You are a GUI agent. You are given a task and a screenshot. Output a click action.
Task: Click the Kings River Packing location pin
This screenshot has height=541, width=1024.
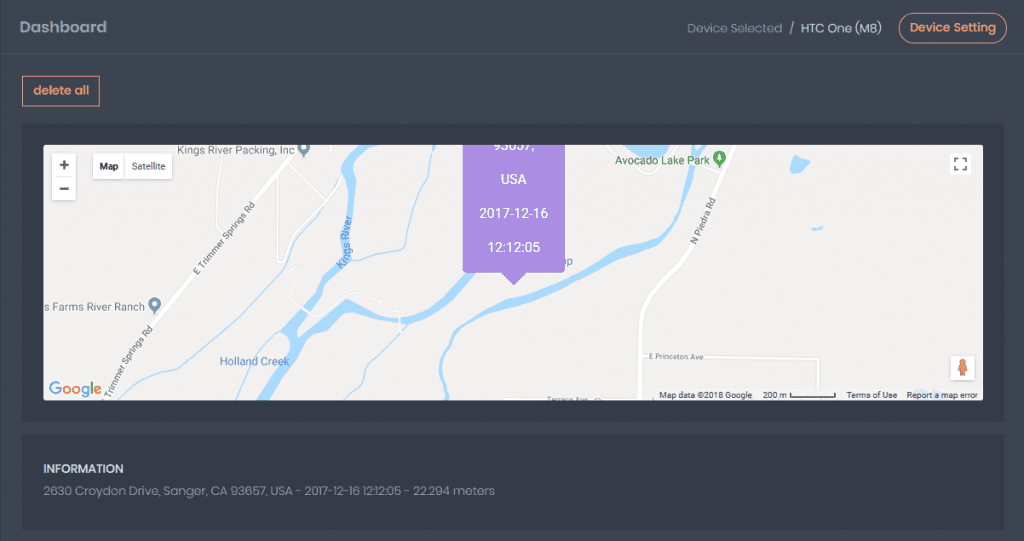tap(304, 150)
